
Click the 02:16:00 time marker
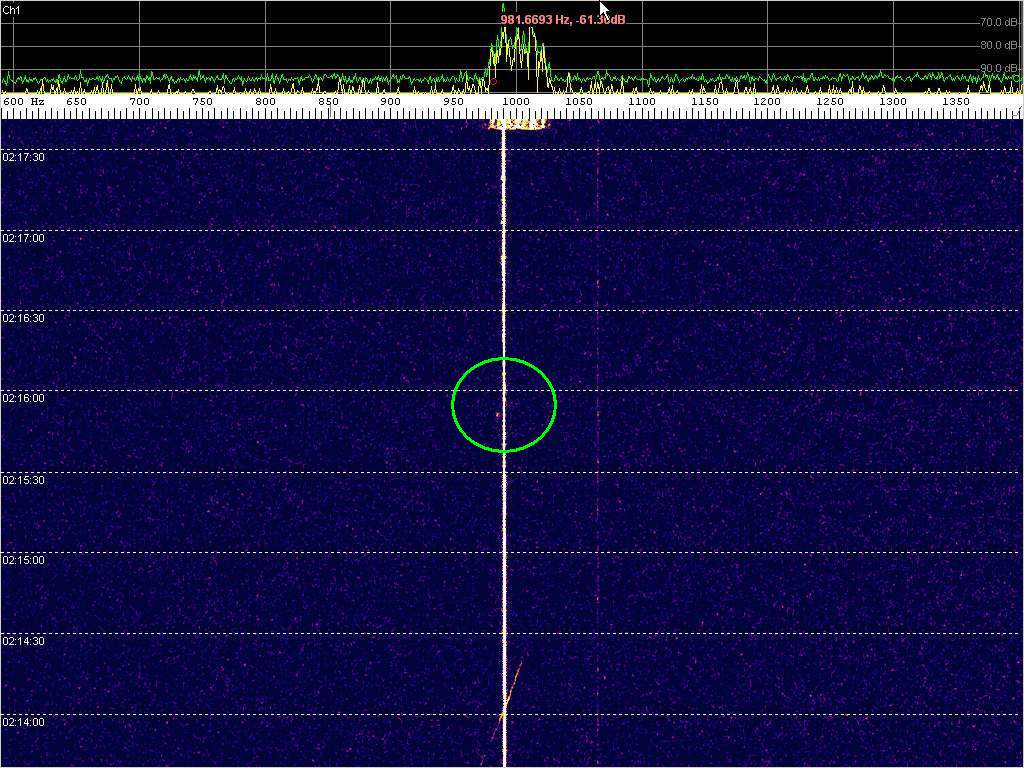(x=23, y=398)
